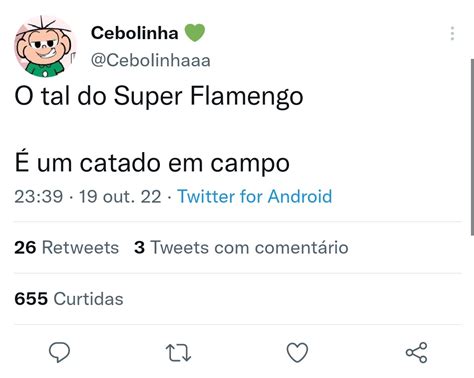Click the word Curtidas label

(88, 299)
